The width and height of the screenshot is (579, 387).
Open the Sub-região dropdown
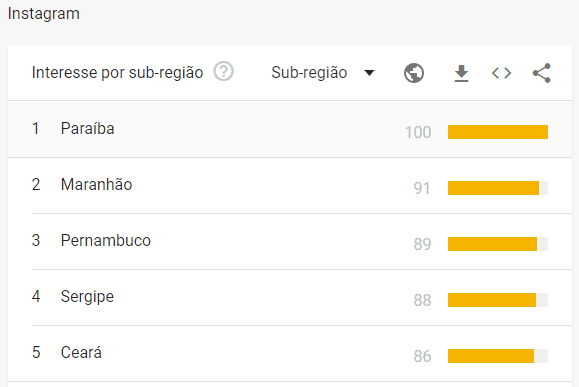click(323, 73)
